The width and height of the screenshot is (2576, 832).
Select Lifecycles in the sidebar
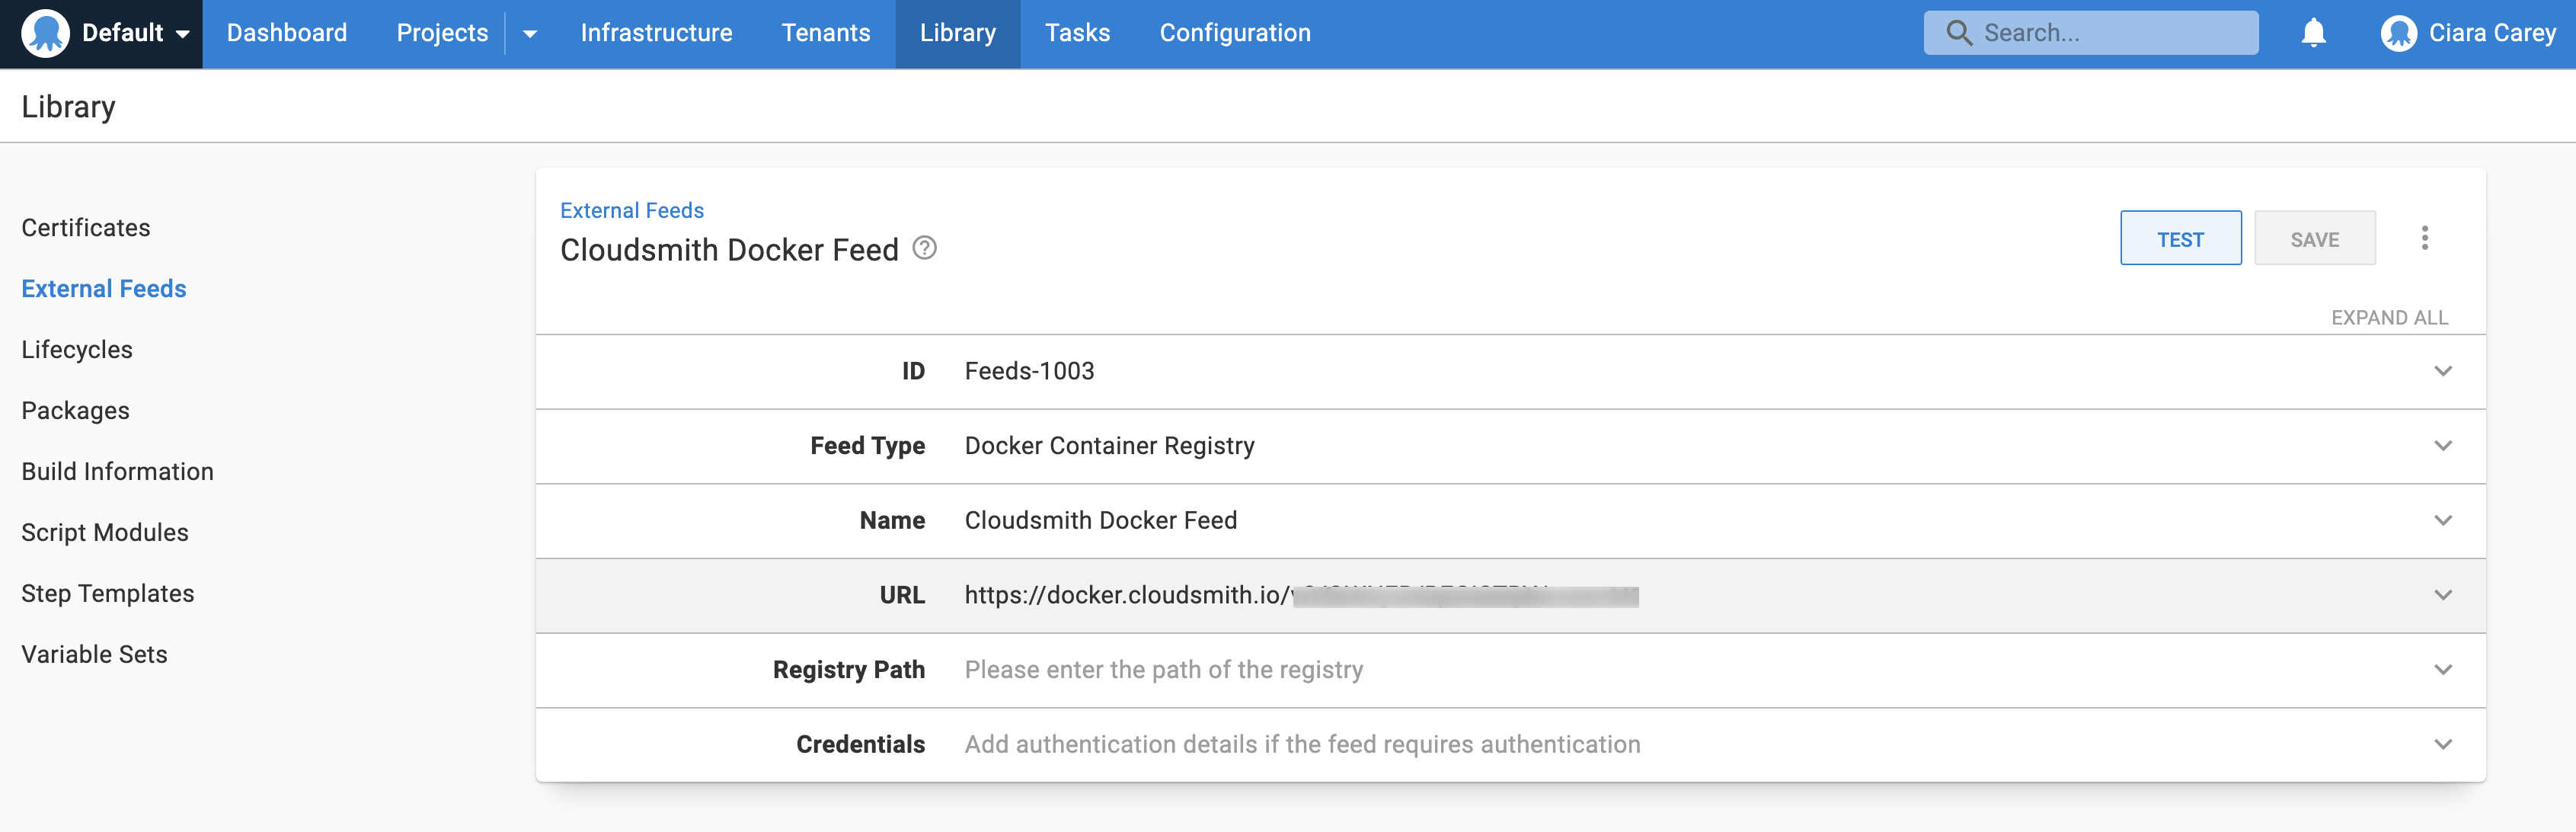(76, 349)
